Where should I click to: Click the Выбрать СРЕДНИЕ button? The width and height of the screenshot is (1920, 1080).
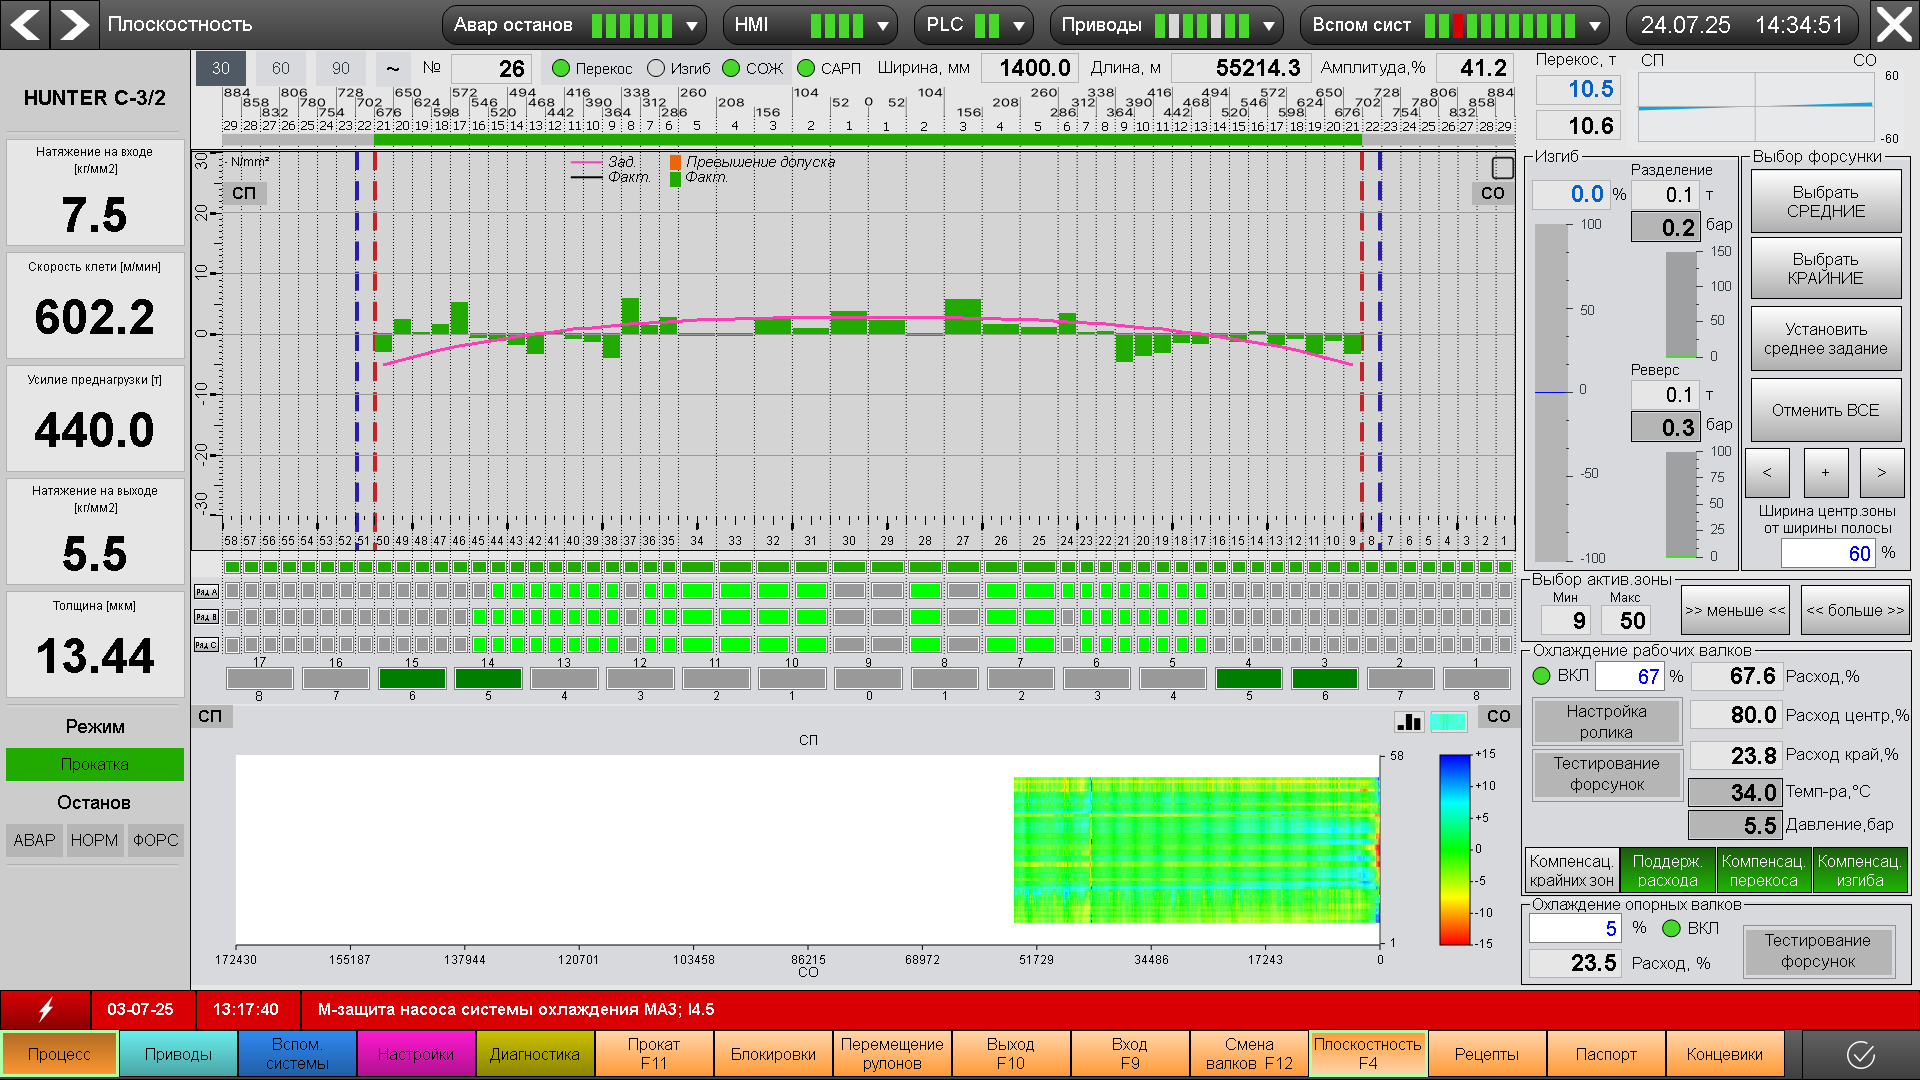(x=1825, y=201)
